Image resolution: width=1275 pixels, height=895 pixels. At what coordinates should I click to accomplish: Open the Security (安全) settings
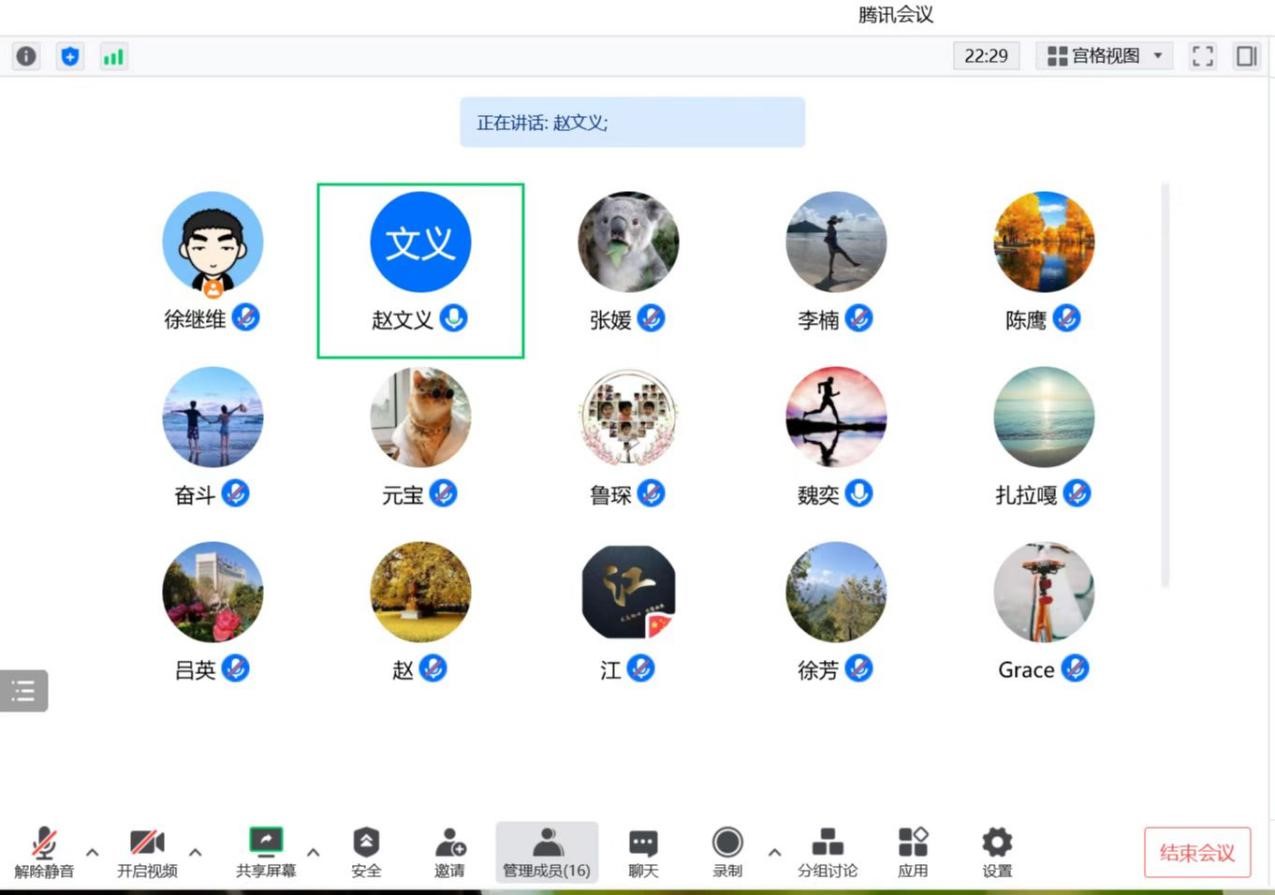[x=366, y=852]
